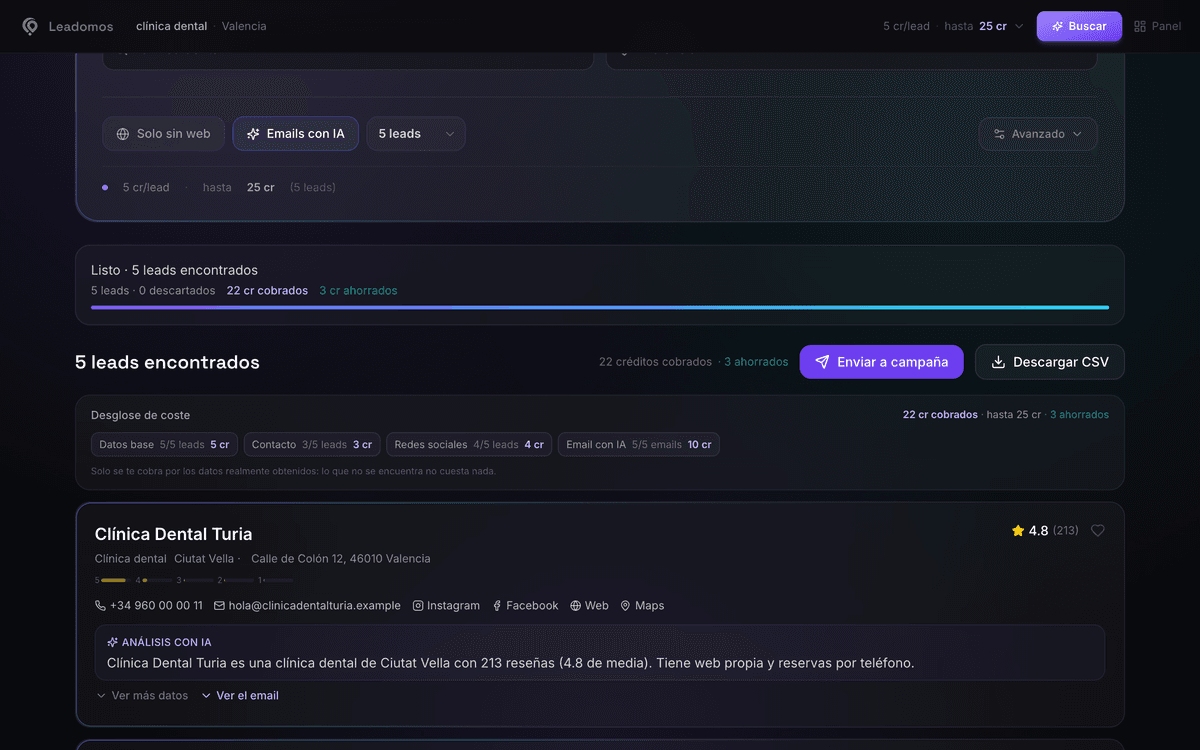
Task: Open the Panel dashboard icon
Action: [x=1140, y=26]
